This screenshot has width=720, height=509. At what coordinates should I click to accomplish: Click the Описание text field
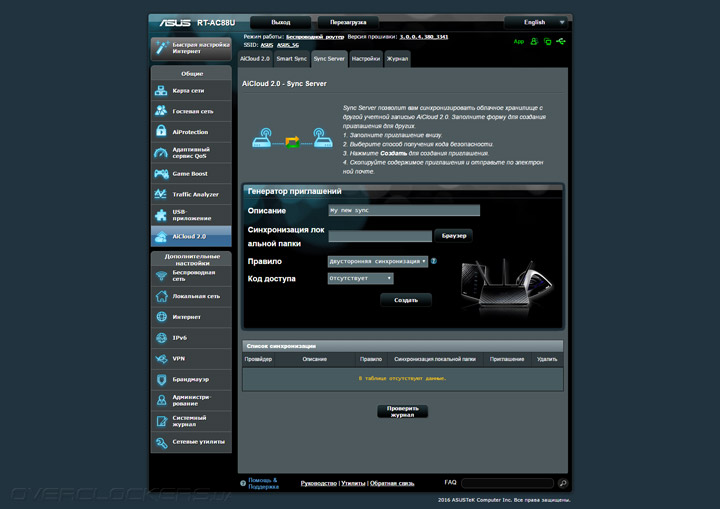click(x=404, y=211)
